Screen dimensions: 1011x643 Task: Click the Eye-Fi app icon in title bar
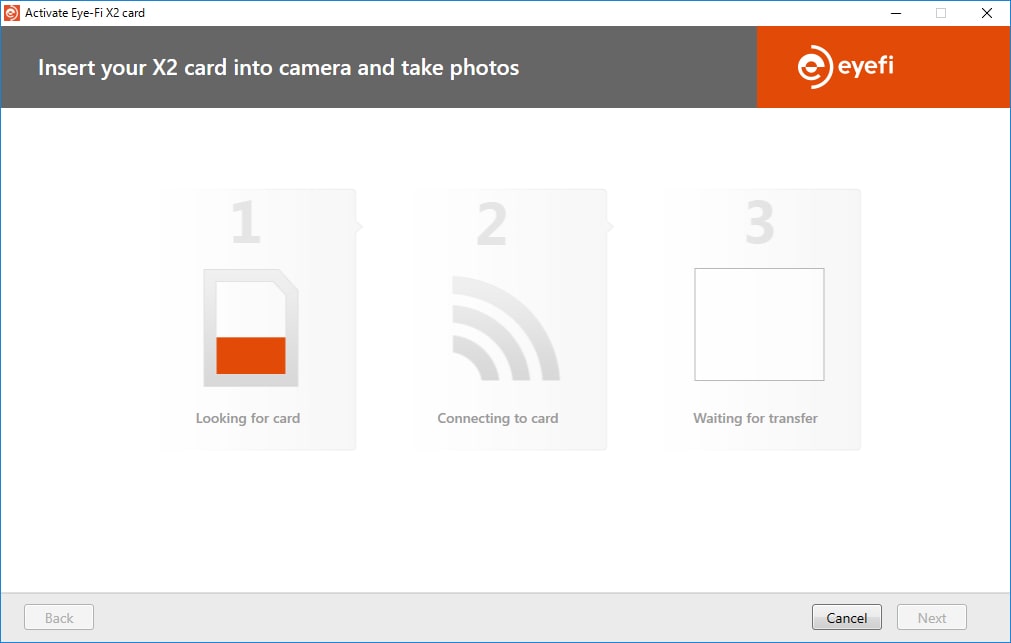13,13
